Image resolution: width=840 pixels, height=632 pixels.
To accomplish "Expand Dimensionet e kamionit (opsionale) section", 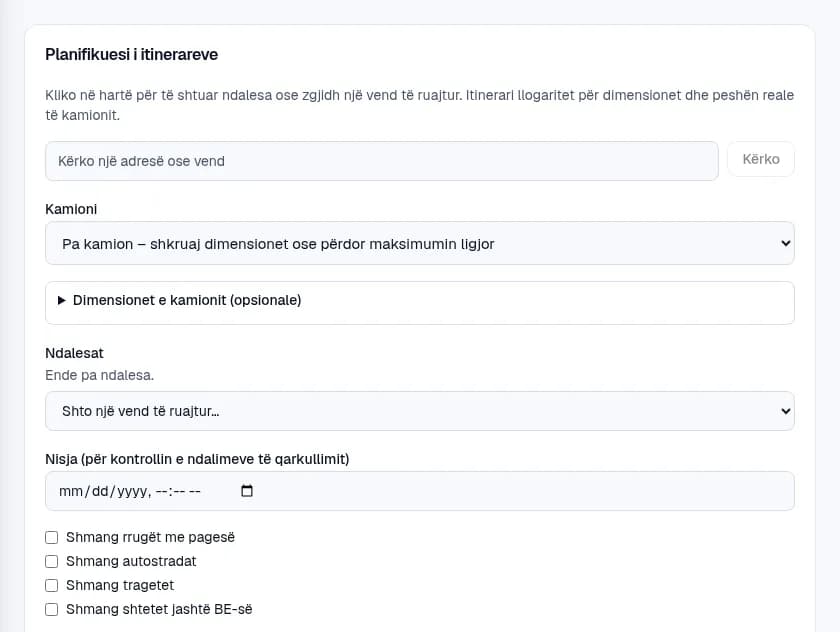I will pyautogui.click(x=419, y=300).
